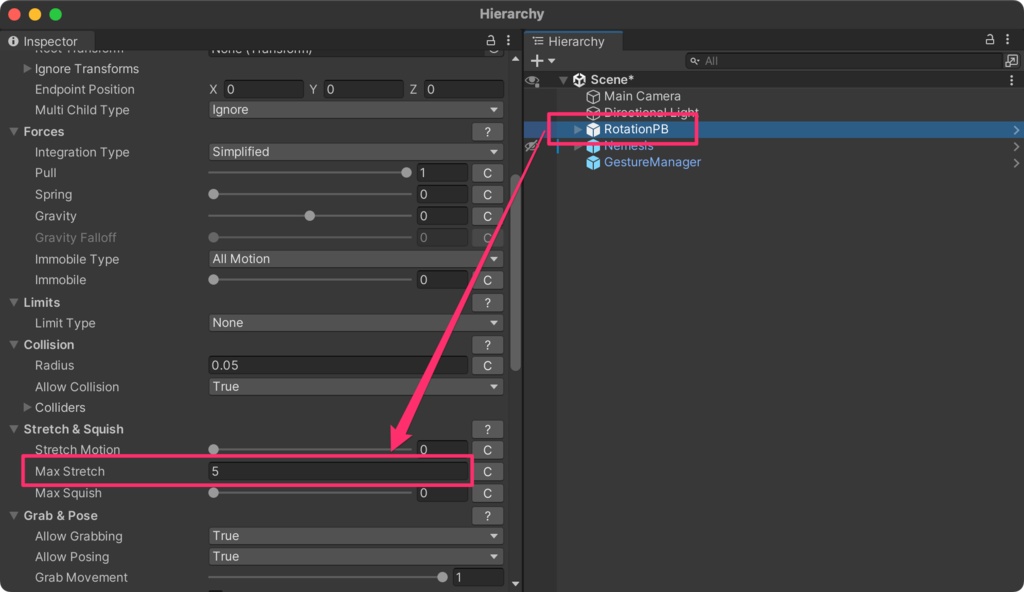Open the Hierarchy panel options menu
Image resolution: width=1024 pixels, height=592 pixels.
point(1008,40)
